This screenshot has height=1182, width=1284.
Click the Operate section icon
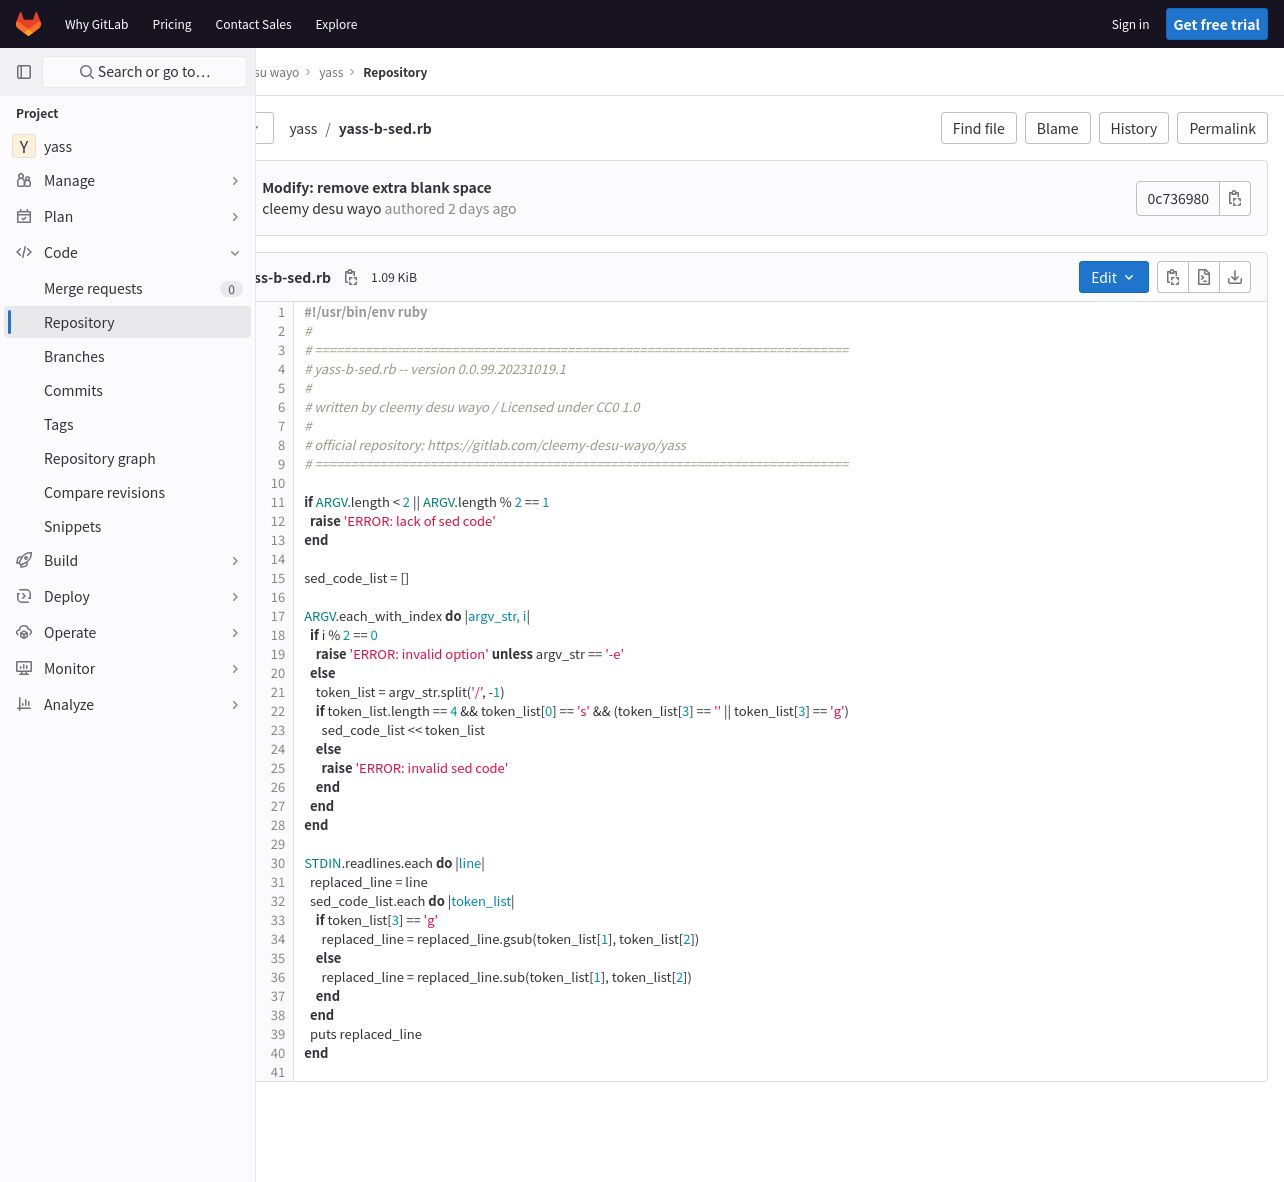tap(24, 632)
